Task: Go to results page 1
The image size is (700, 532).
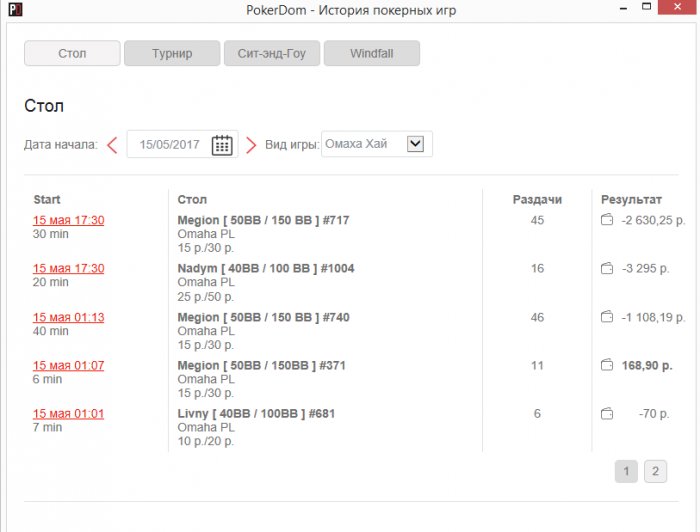Action: click(x=626, y=471)
